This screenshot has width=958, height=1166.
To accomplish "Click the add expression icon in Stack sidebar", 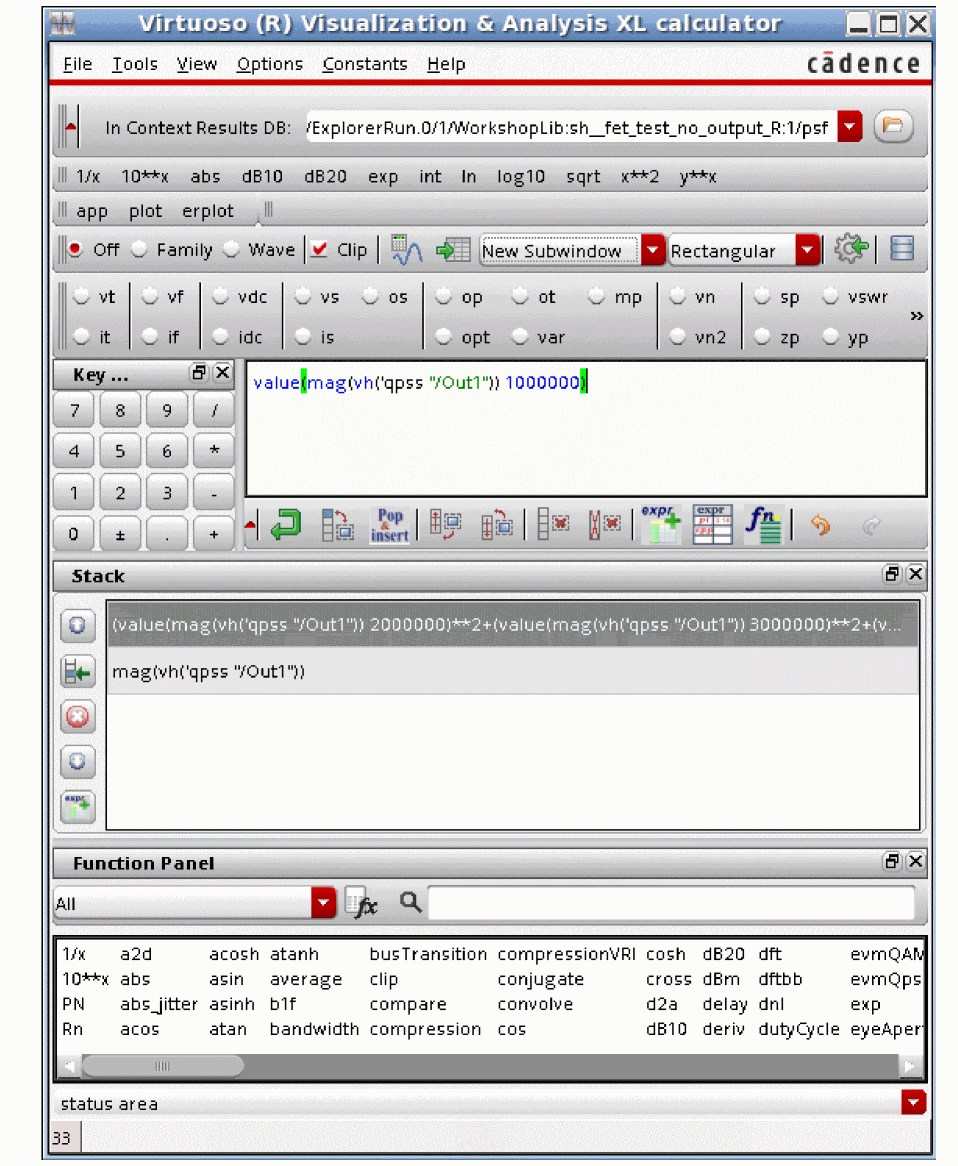I will click(x=77, y=807).
